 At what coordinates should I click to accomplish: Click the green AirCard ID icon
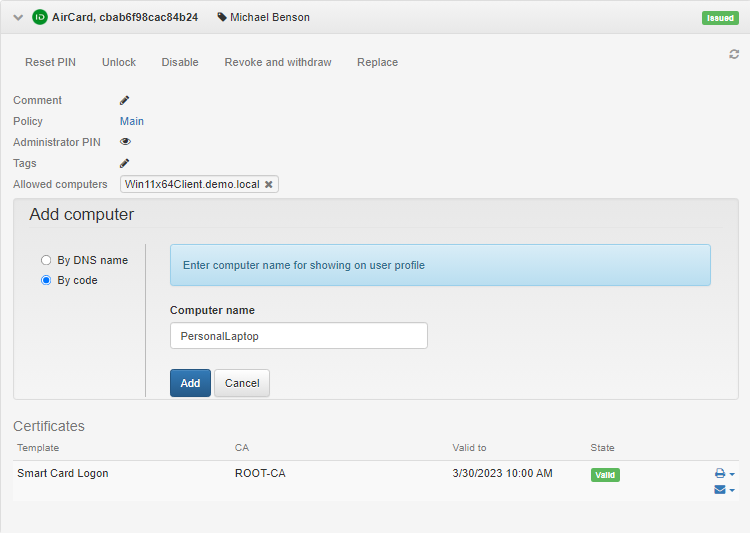pos(40,17)
